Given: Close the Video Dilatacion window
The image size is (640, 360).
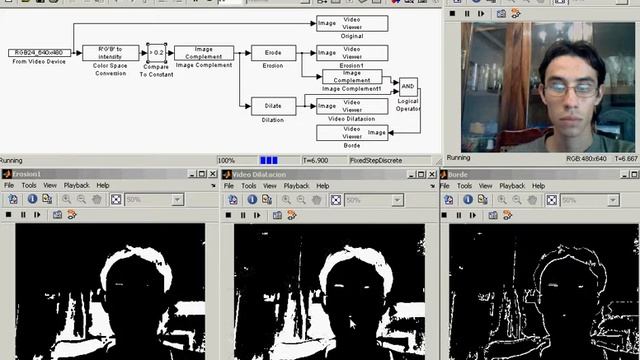Looking at the screenshot, I should tap(432, 174).
